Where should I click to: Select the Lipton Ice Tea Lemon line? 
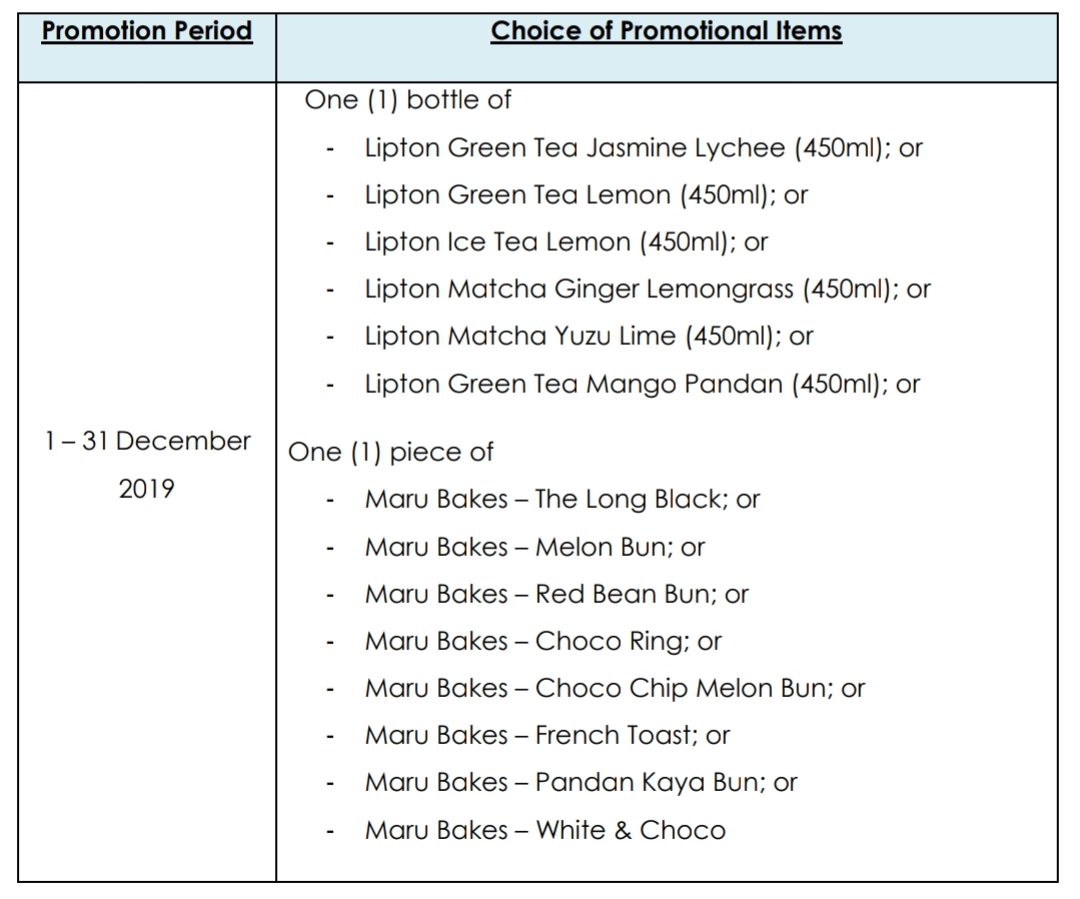tap(565, 242)
